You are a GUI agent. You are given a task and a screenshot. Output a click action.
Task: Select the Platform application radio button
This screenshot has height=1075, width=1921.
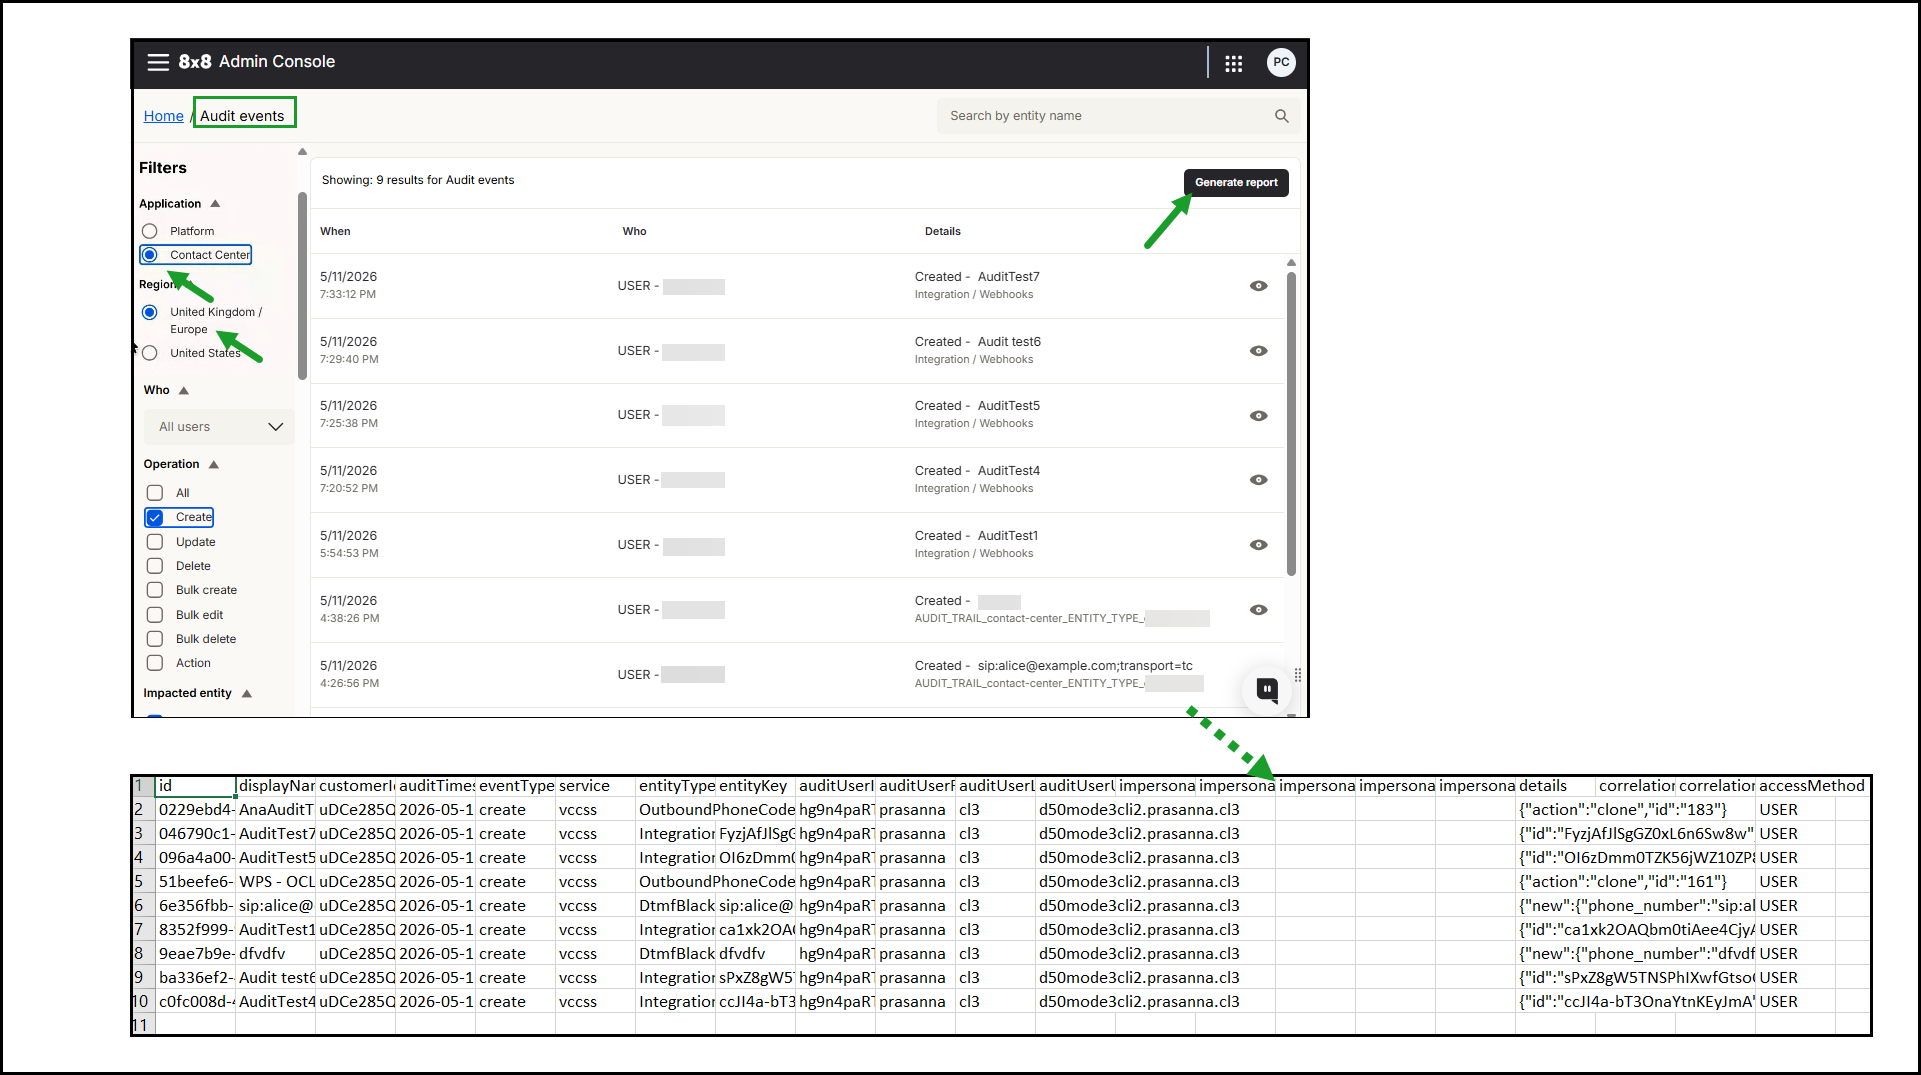(x=150, y=231)
